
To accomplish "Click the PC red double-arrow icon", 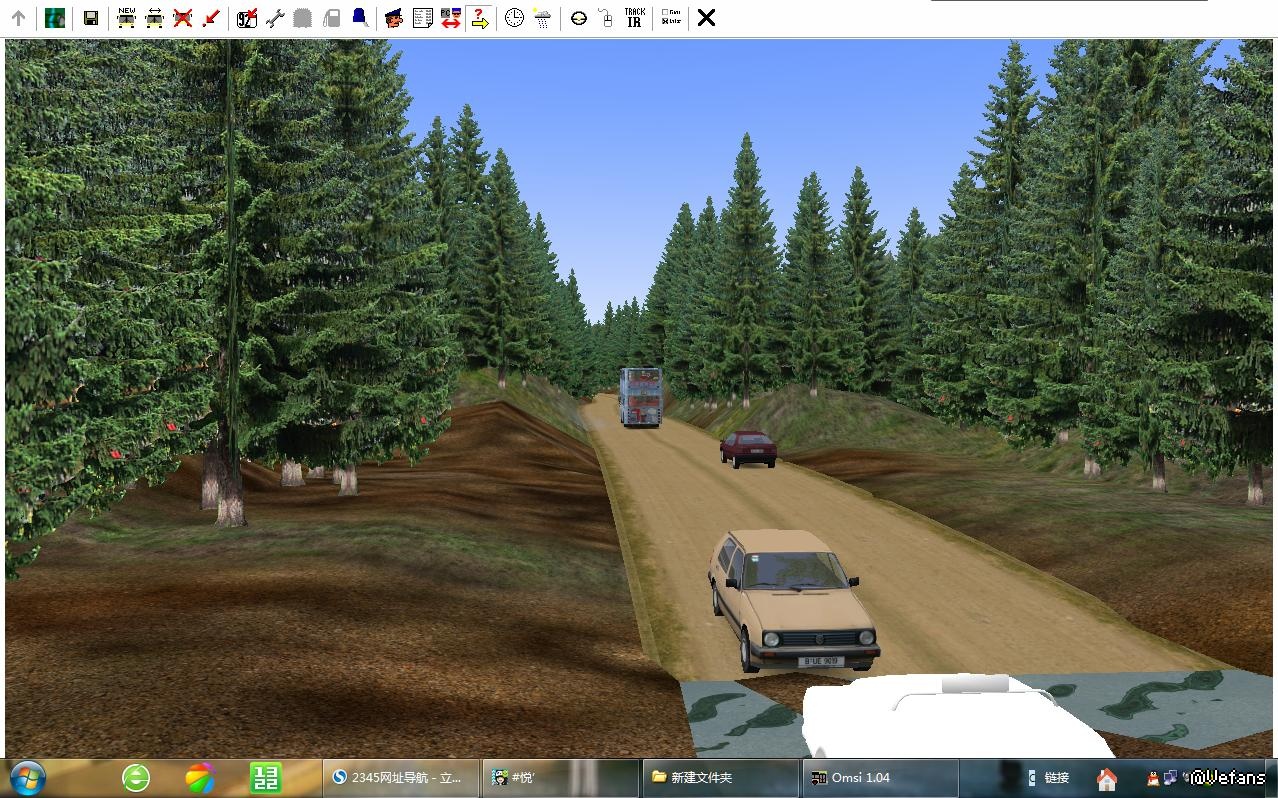I will click(450, 18).
